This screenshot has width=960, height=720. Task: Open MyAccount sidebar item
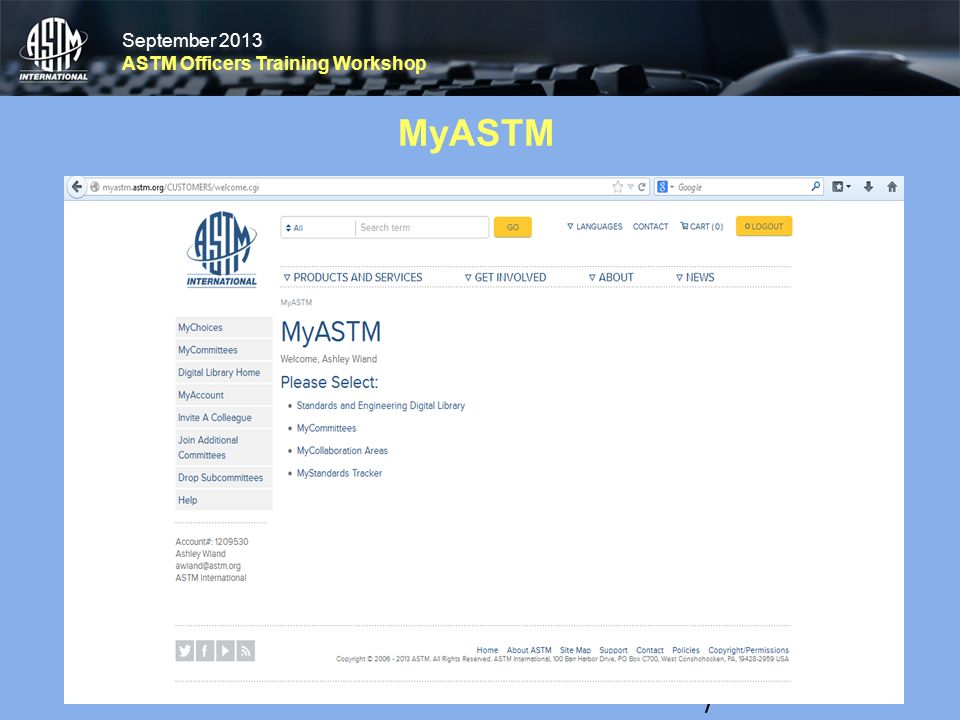[x=223, y=395]
